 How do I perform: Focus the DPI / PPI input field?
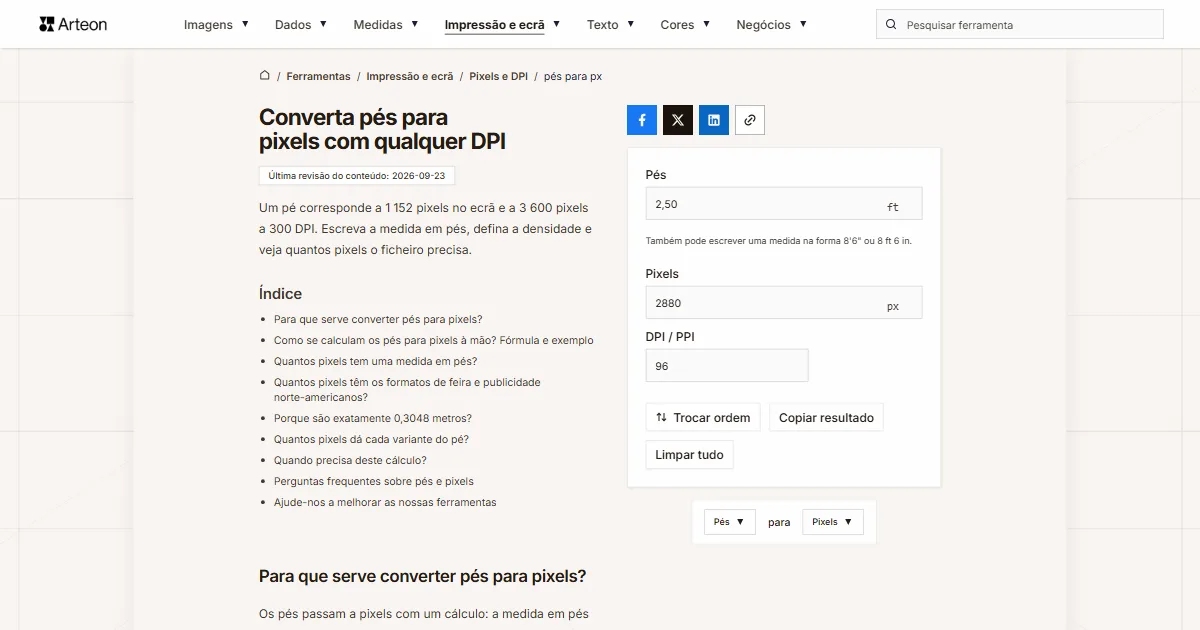(x=727, y=366)
